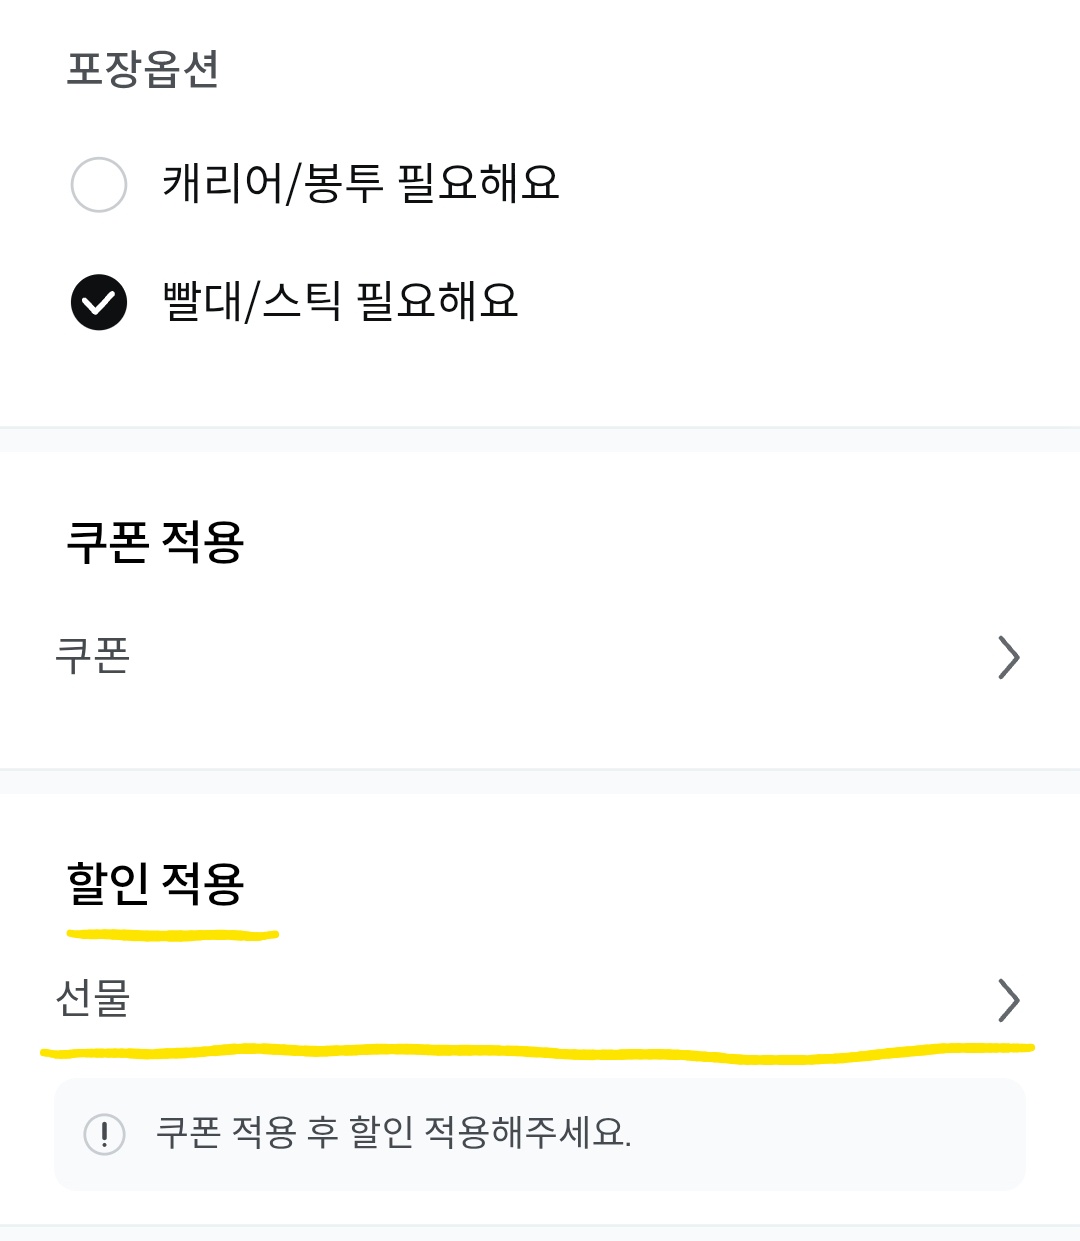Click the 쿠폰 row to apply a coupon
The width and height of the screenshot is (1080, 1241).
540,657
